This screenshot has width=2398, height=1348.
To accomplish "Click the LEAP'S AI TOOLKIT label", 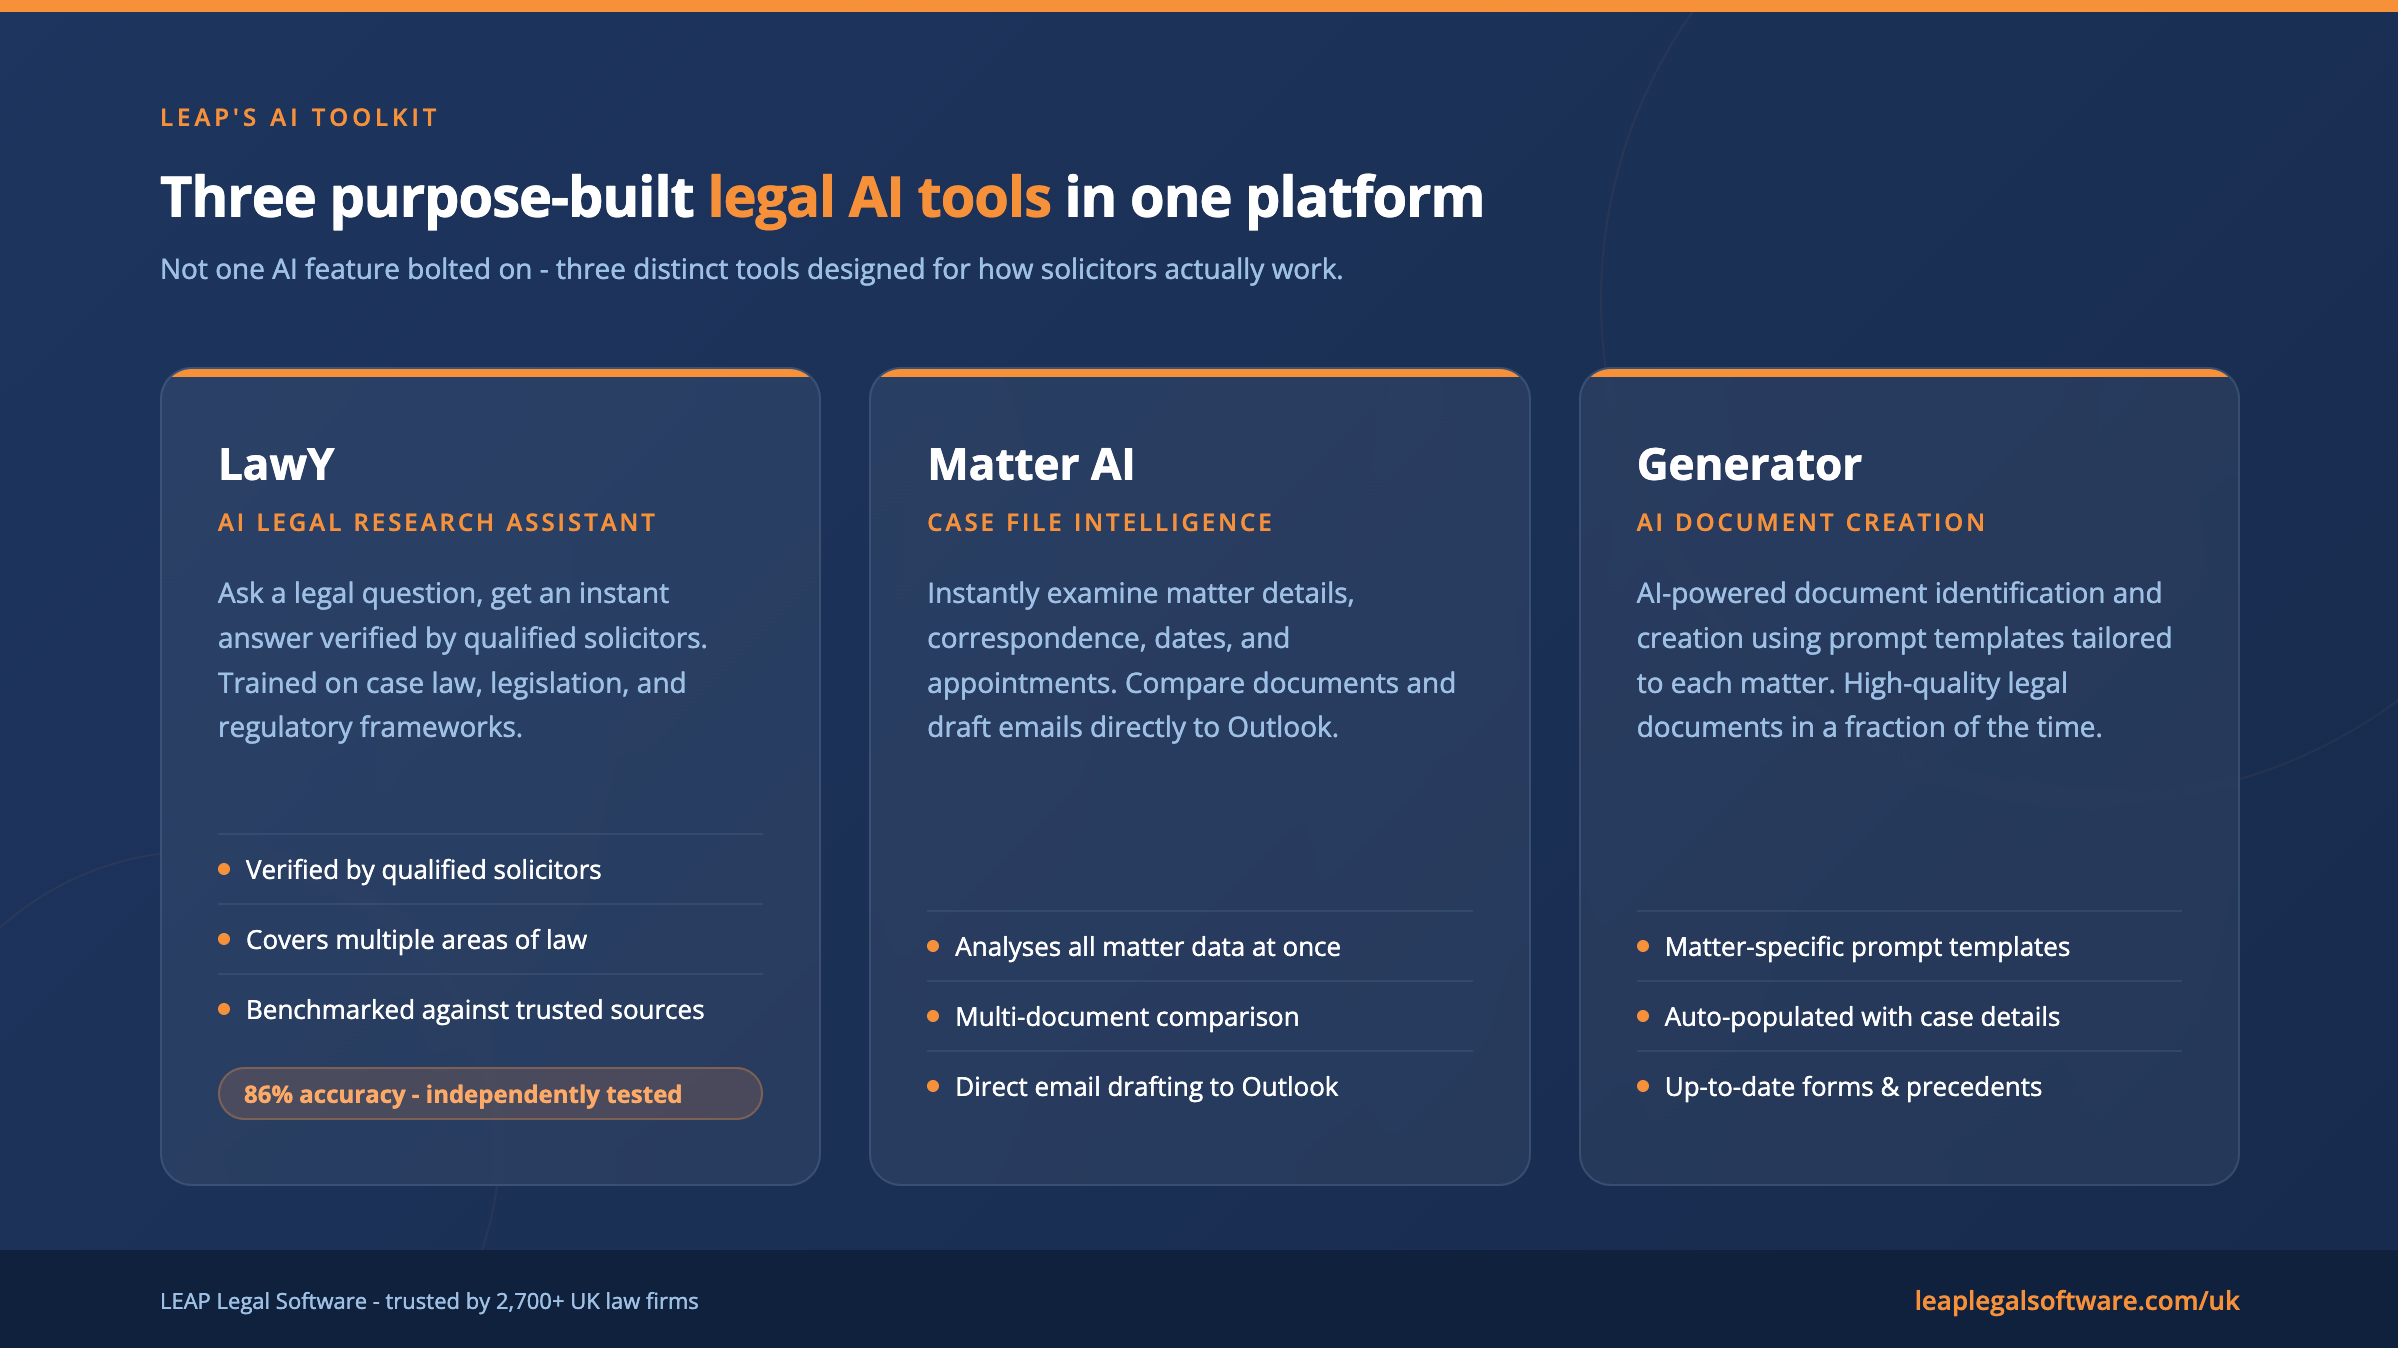I will tap(299, 117).
